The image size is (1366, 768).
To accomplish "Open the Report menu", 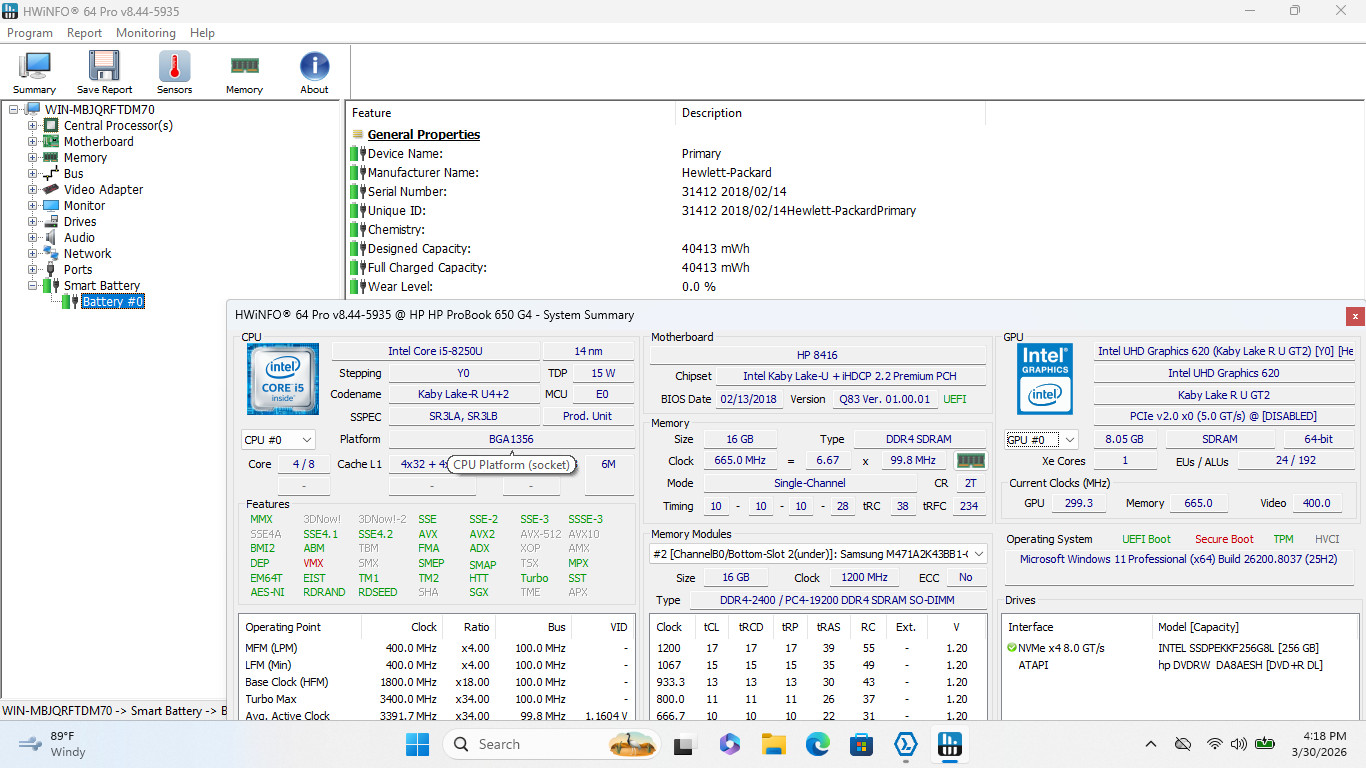I will [84, 33].
